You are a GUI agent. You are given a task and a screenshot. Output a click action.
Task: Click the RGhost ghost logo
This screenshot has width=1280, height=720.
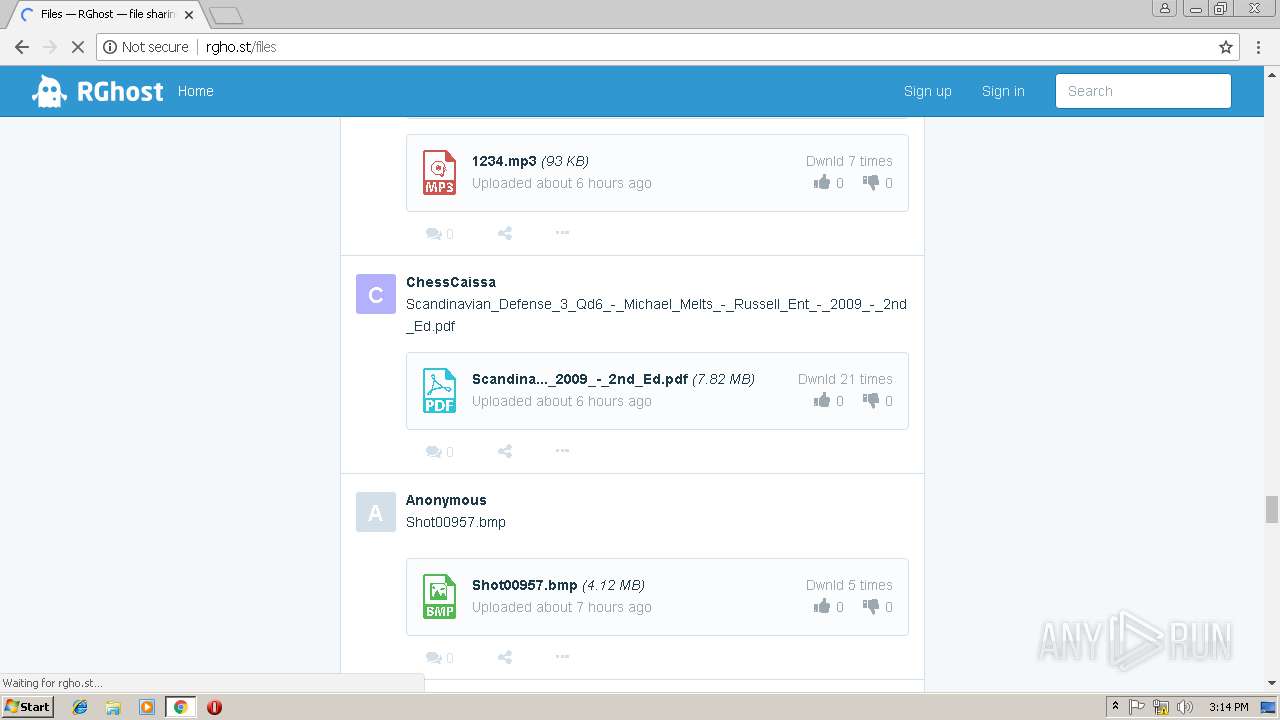tap(49, 91)
